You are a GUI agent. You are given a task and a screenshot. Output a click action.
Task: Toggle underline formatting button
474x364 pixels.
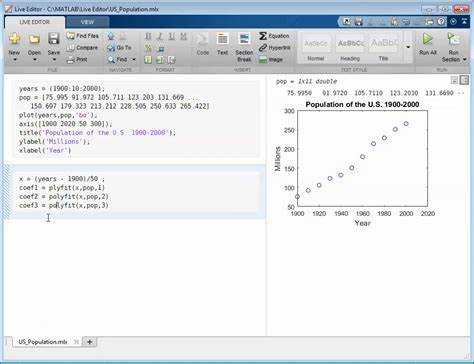tap(172, 36)
